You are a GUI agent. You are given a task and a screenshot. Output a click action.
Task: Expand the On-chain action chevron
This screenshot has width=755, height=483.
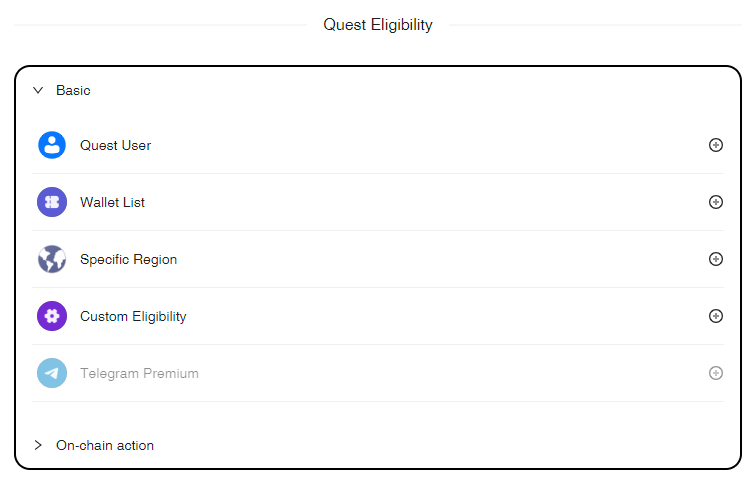click(38, 445)
